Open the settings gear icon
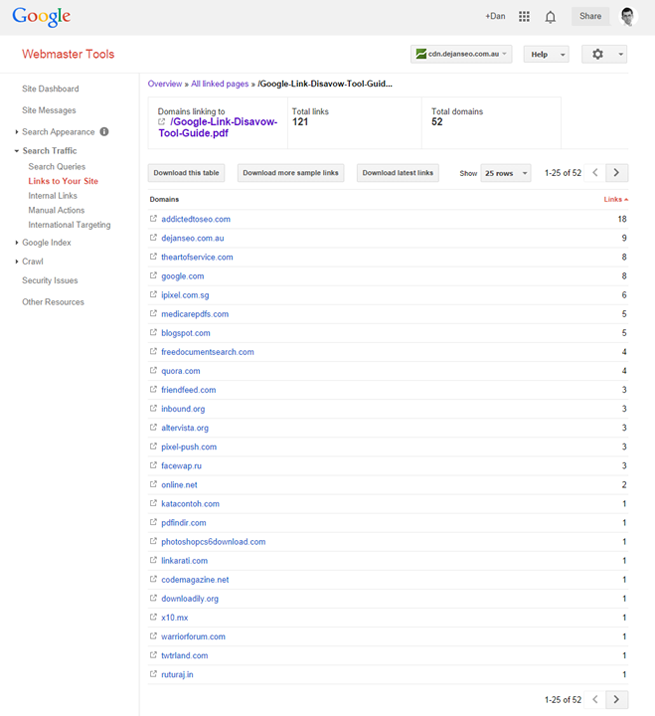This screenshot has width=655, height=716. click(597, 54)
